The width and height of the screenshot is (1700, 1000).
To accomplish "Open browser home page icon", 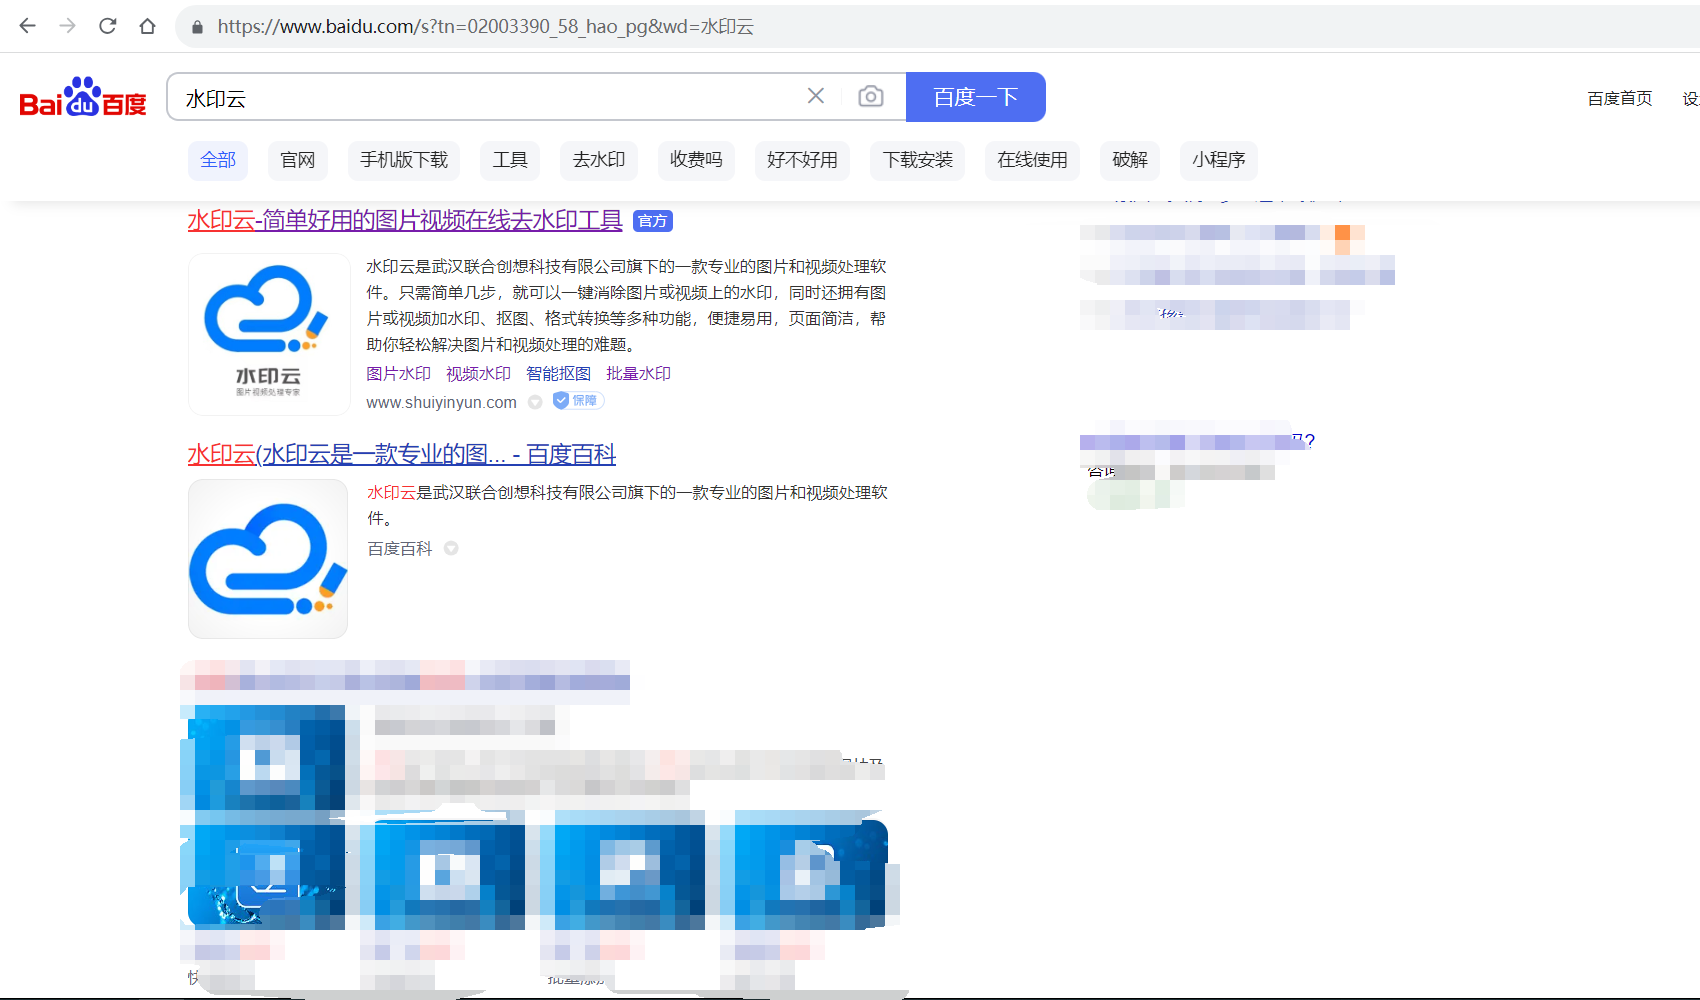I will [x=148, y=26].
